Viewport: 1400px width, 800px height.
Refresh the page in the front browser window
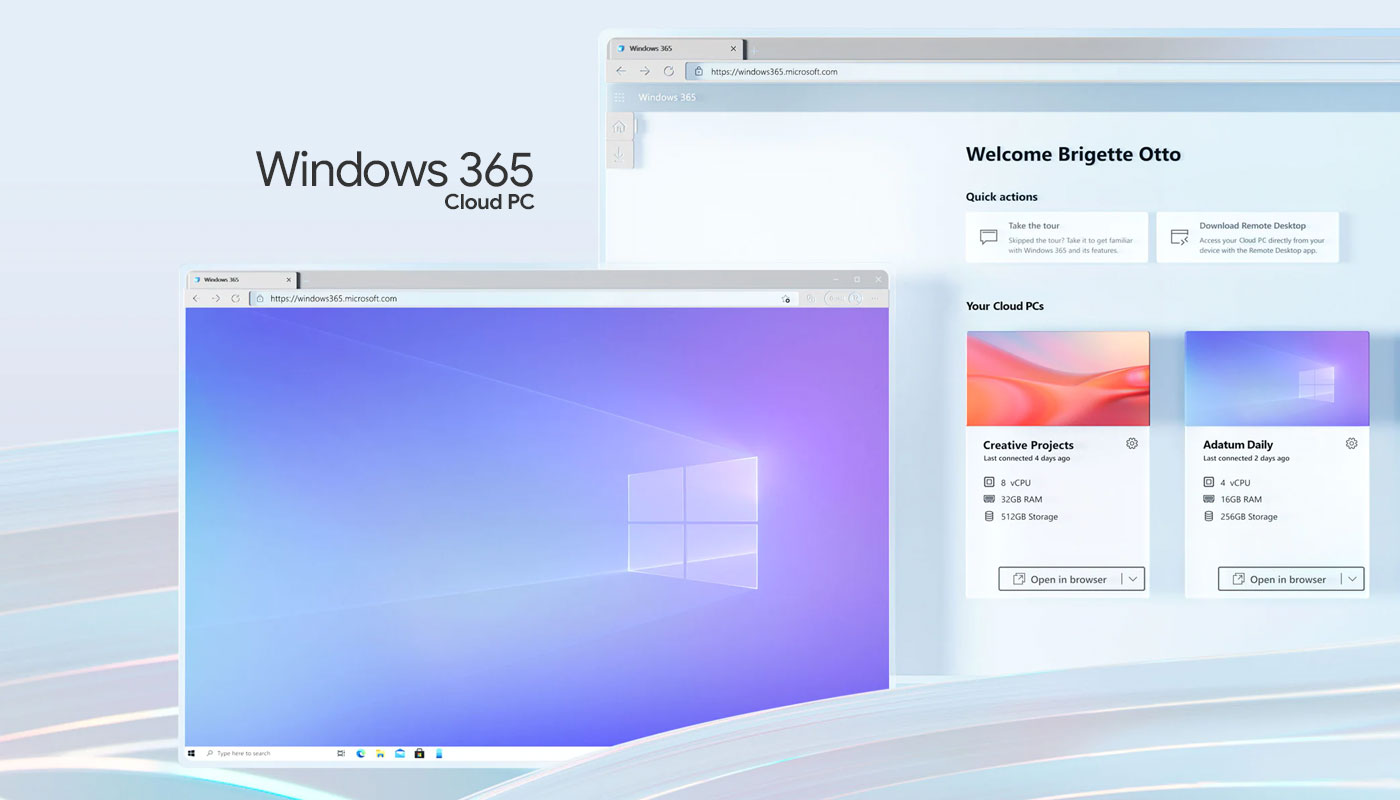pos(236,298)
